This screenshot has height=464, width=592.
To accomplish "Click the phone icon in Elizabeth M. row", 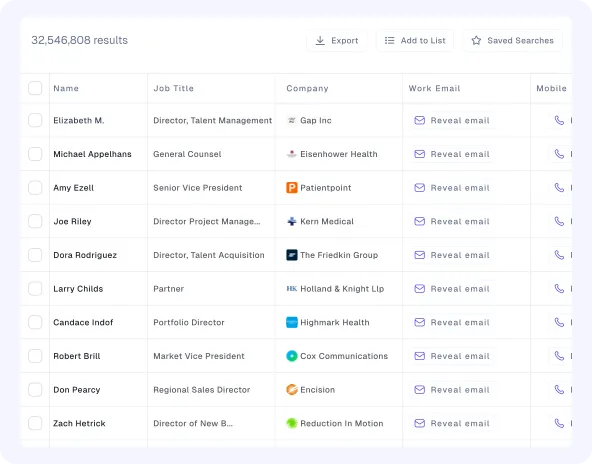I will (559, 120).
